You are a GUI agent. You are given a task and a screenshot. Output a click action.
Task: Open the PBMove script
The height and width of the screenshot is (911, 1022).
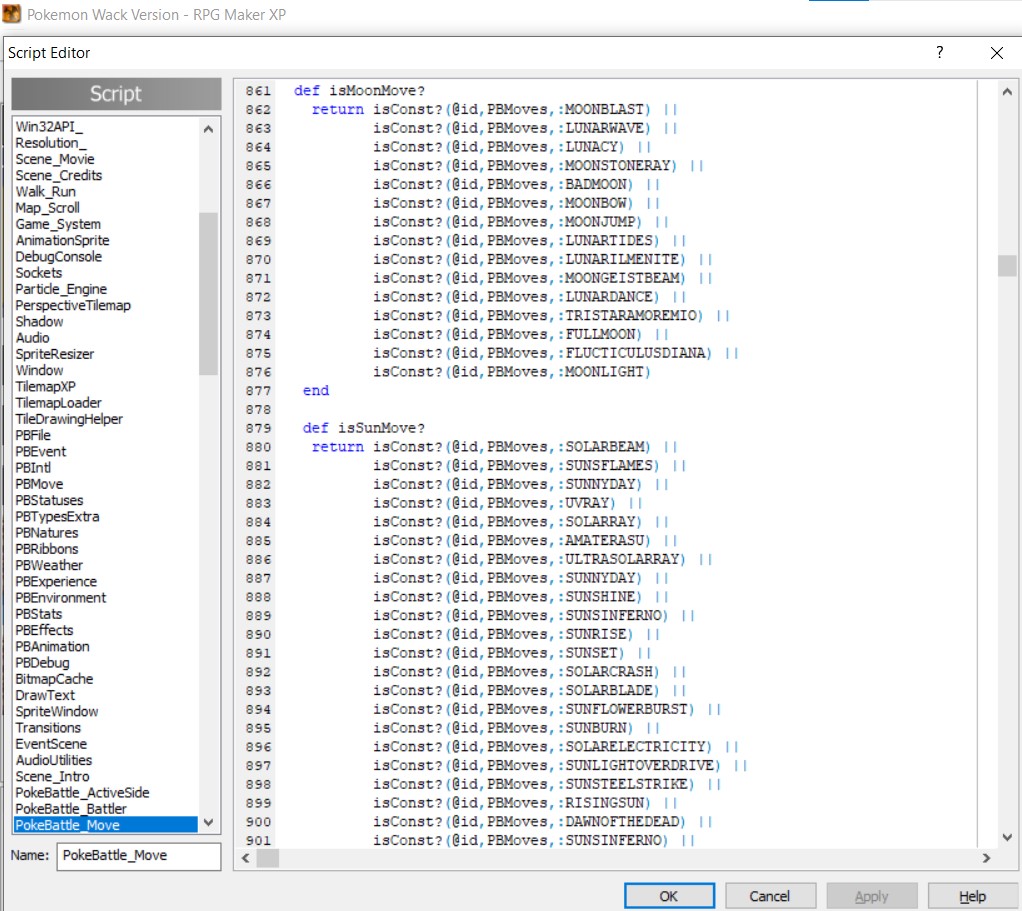click(x=39, y=484)
